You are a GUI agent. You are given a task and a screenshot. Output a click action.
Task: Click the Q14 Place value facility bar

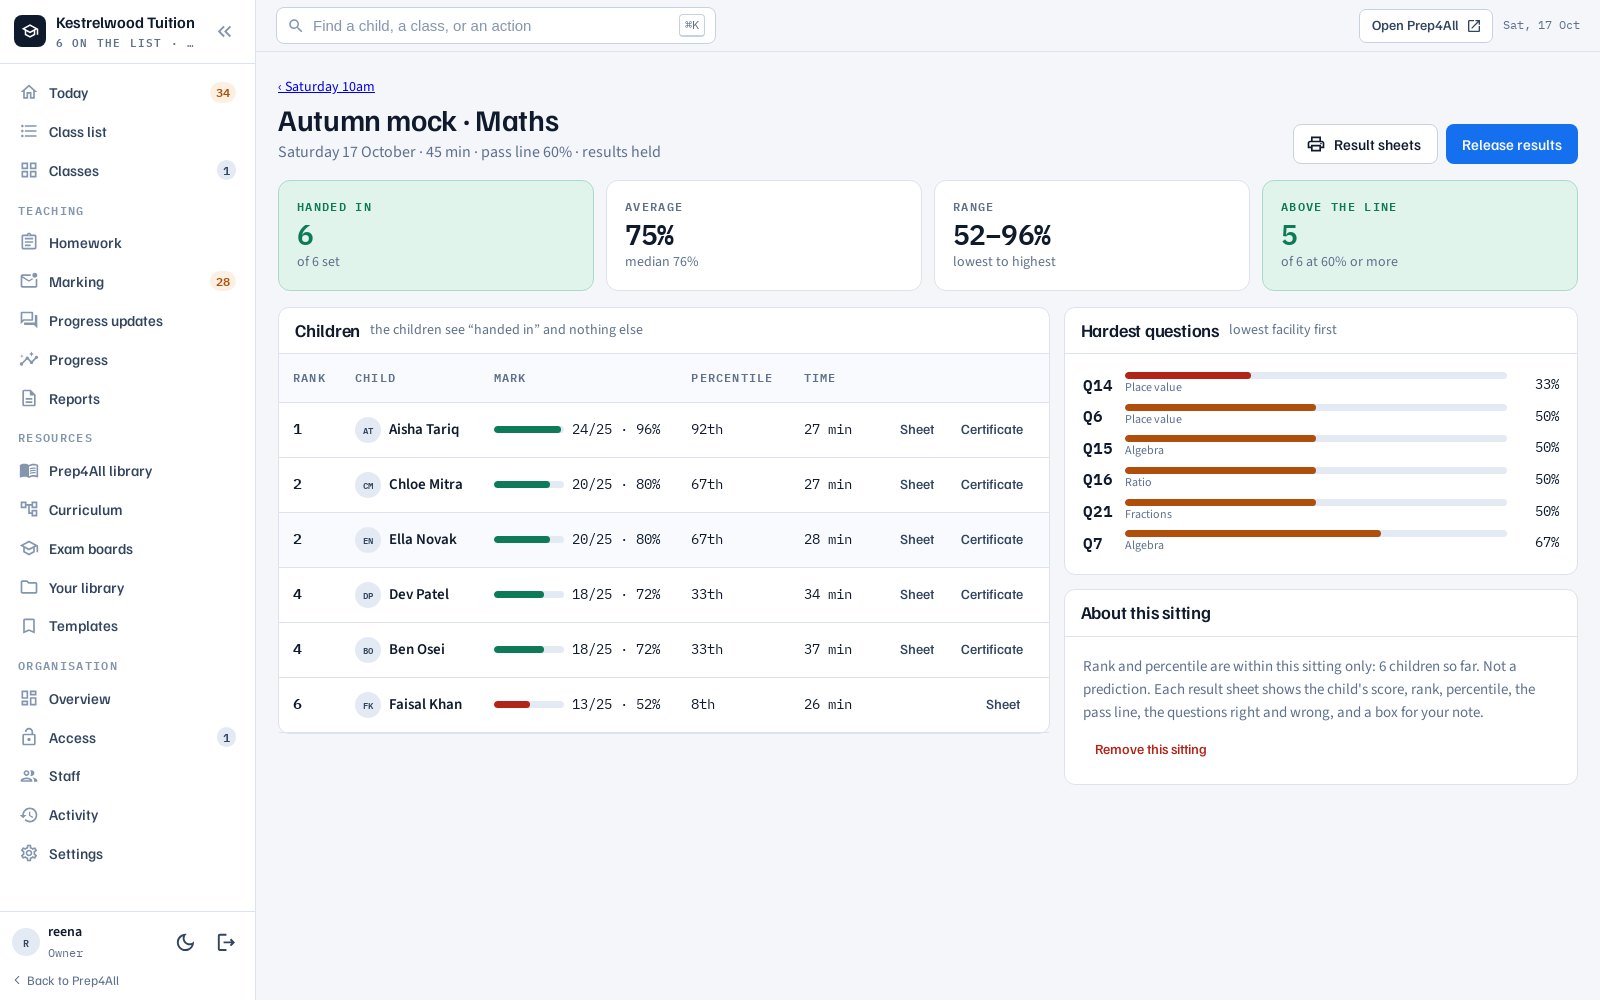[1315, 376]
